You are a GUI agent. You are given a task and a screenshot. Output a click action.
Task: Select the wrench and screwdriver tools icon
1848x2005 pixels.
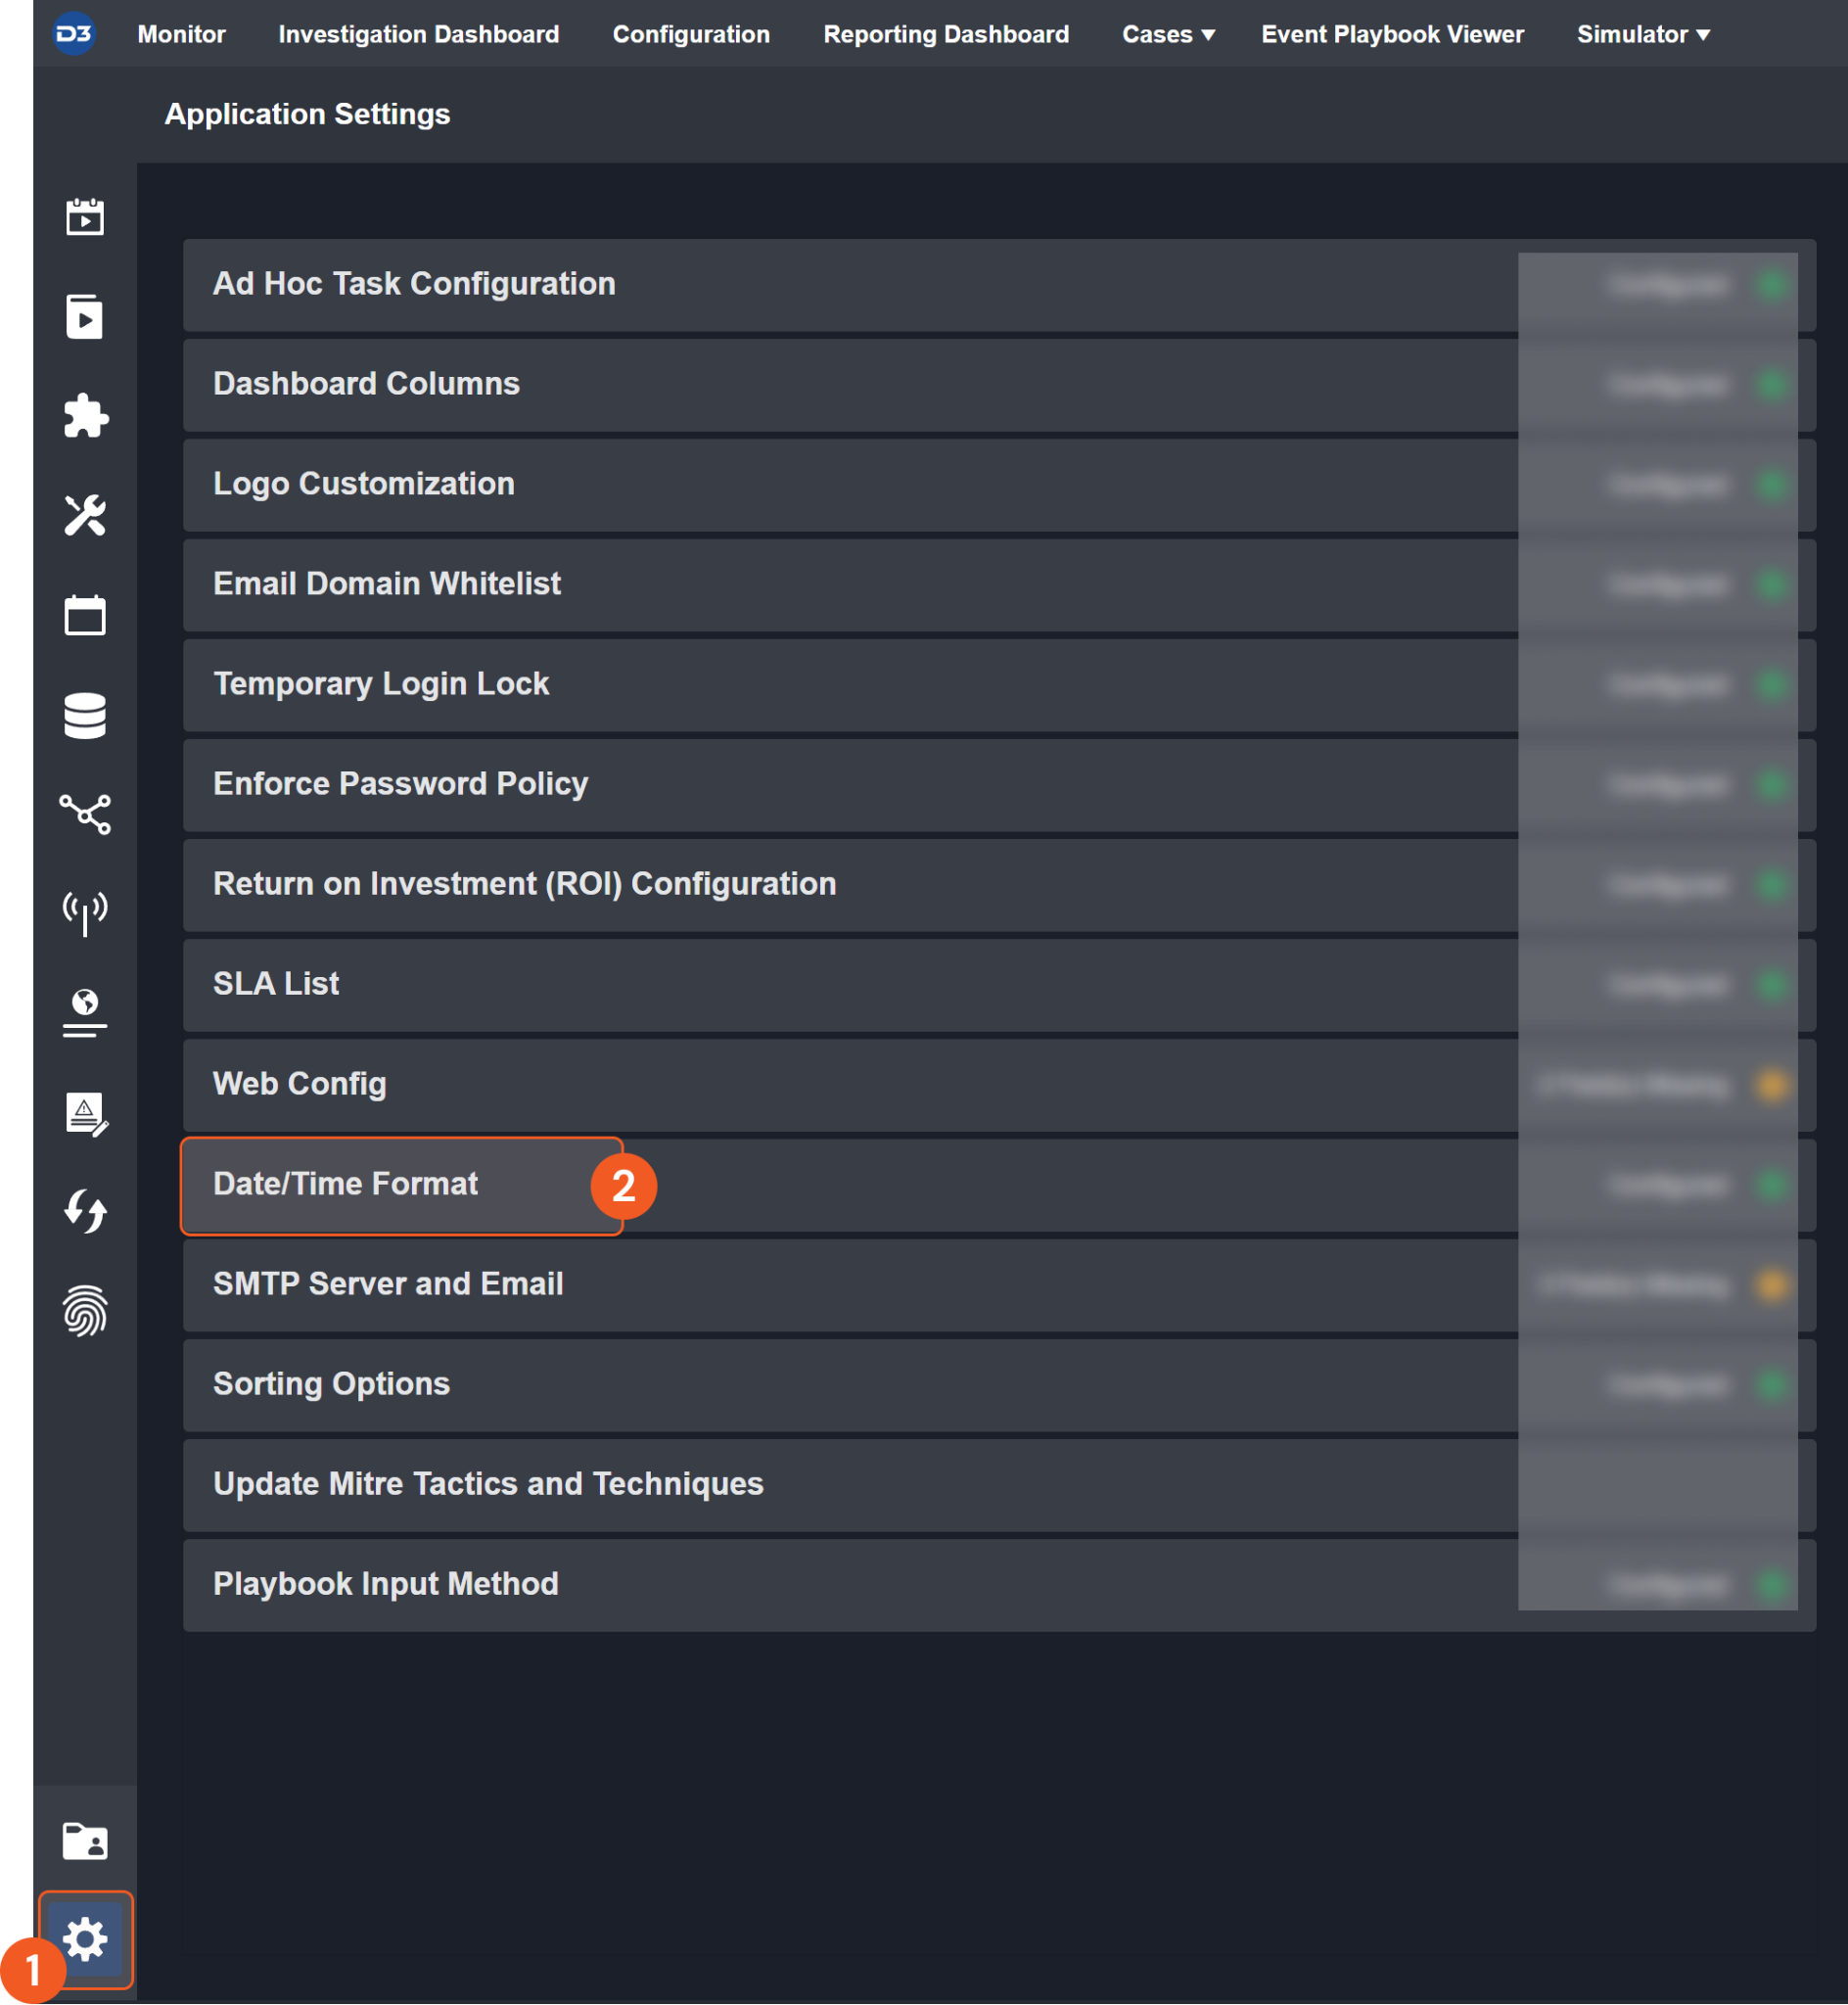coord(85,515)
